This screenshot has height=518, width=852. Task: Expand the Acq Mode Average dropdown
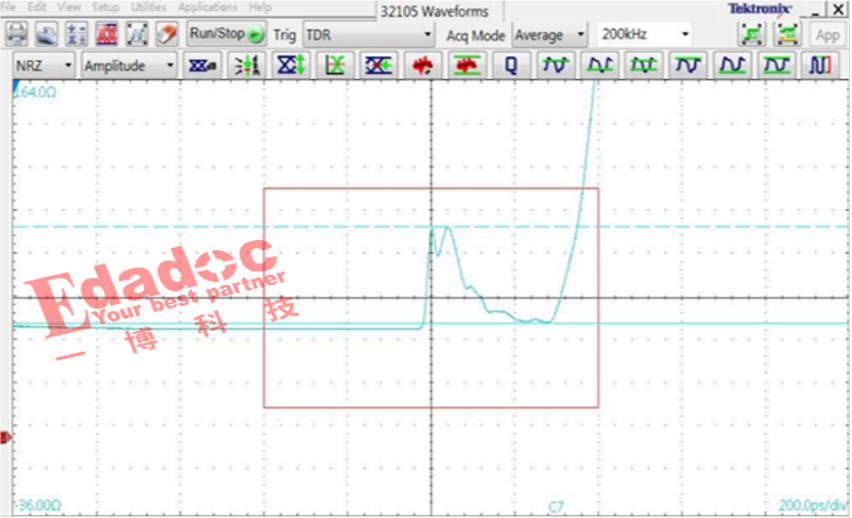click(550, 35)
